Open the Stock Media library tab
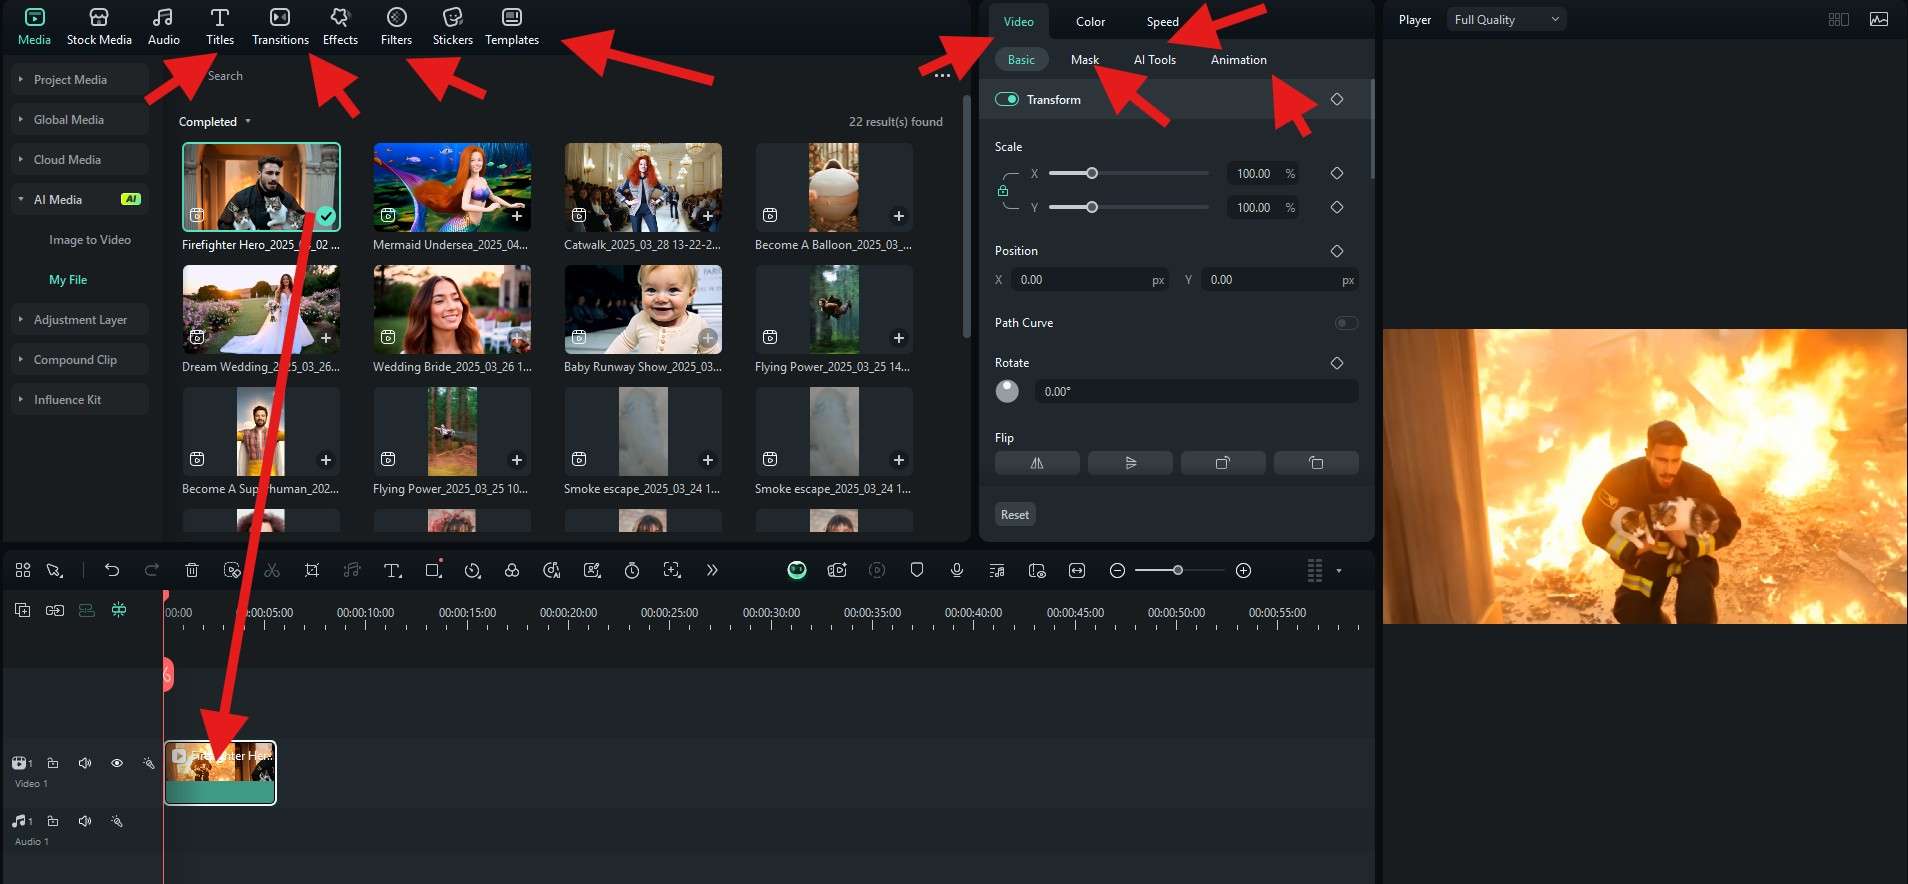Viewport: 1908px width, 884px height. click(99, 27)
